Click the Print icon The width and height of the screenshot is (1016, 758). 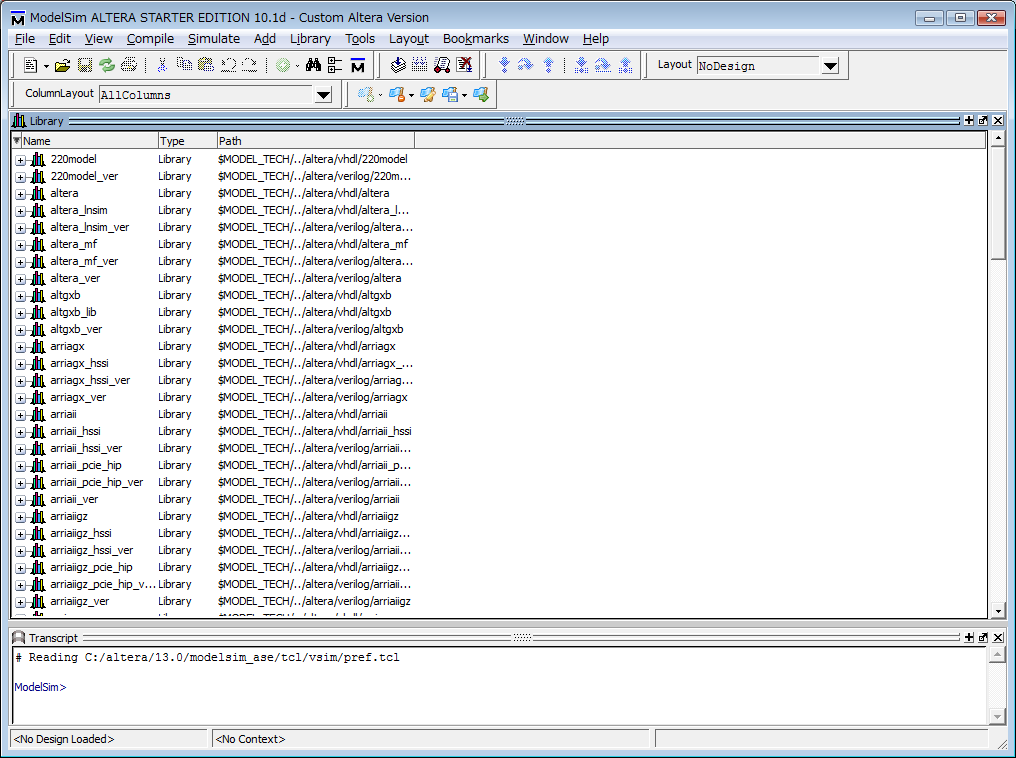(129, 65)
